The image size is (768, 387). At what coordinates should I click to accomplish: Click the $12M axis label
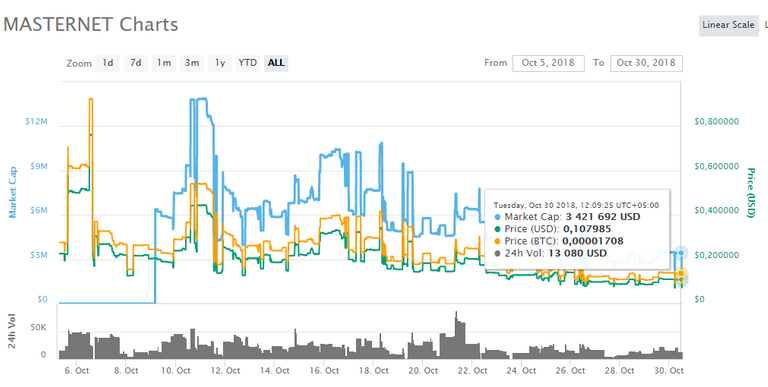[x=37, y=121]
